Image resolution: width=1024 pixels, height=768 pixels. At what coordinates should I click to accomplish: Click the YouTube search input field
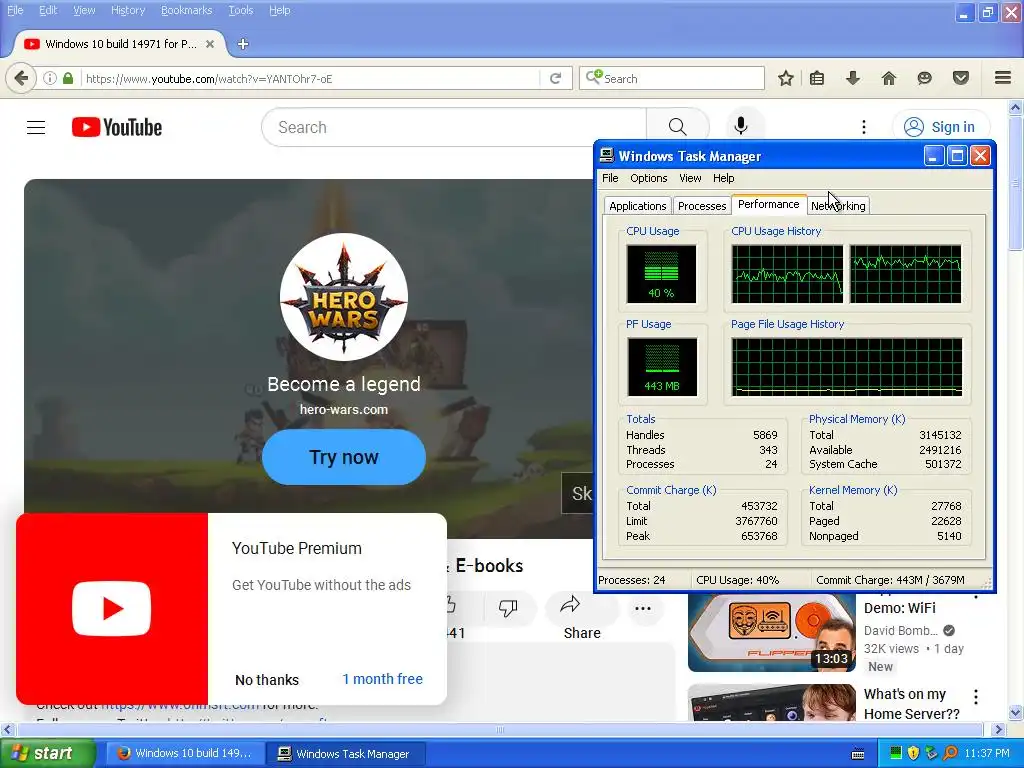point(454,127)
